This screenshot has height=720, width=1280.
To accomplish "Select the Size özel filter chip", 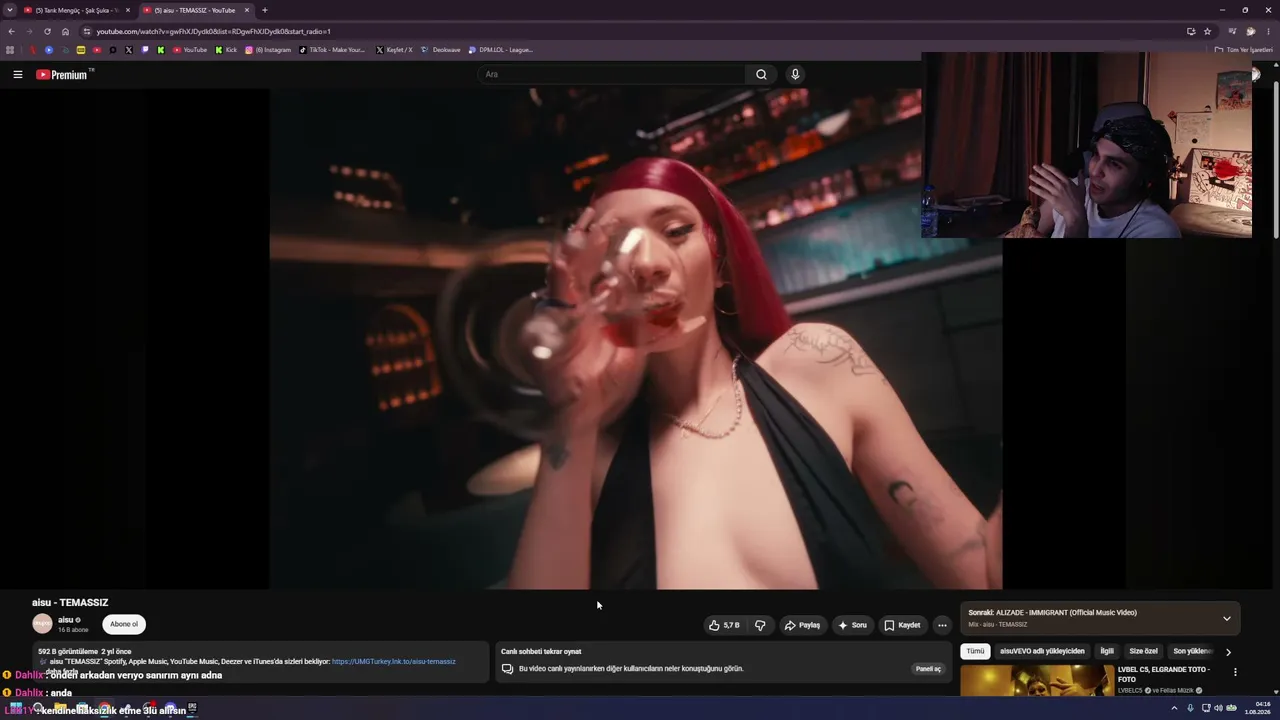I will (1143, 651).
